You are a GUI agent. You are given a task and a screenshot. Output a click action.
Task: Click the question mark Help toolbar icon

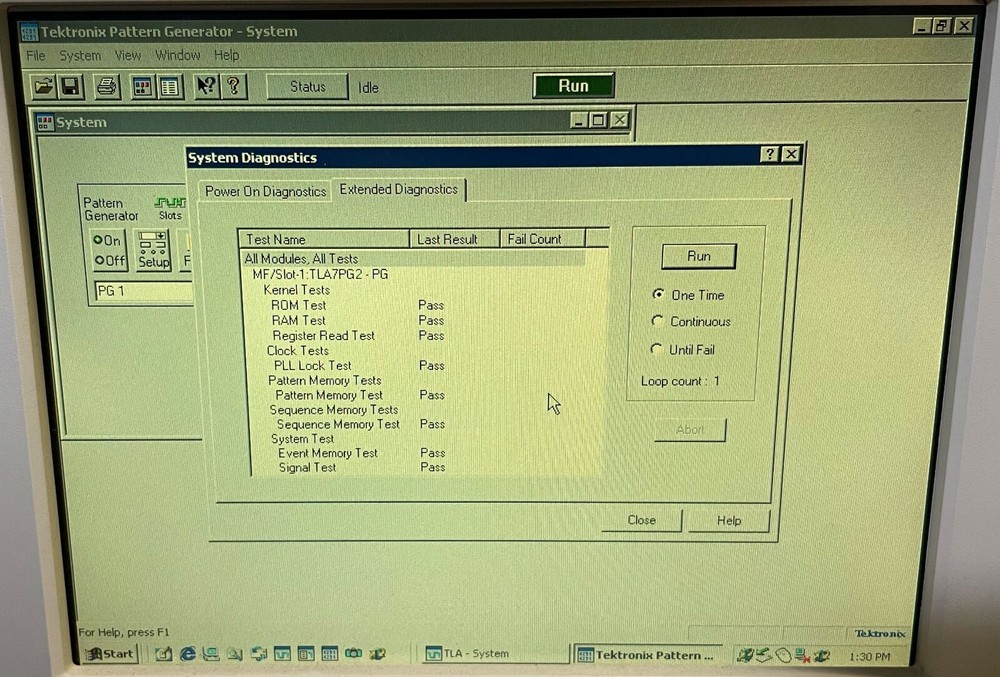[x=233, y=86]
